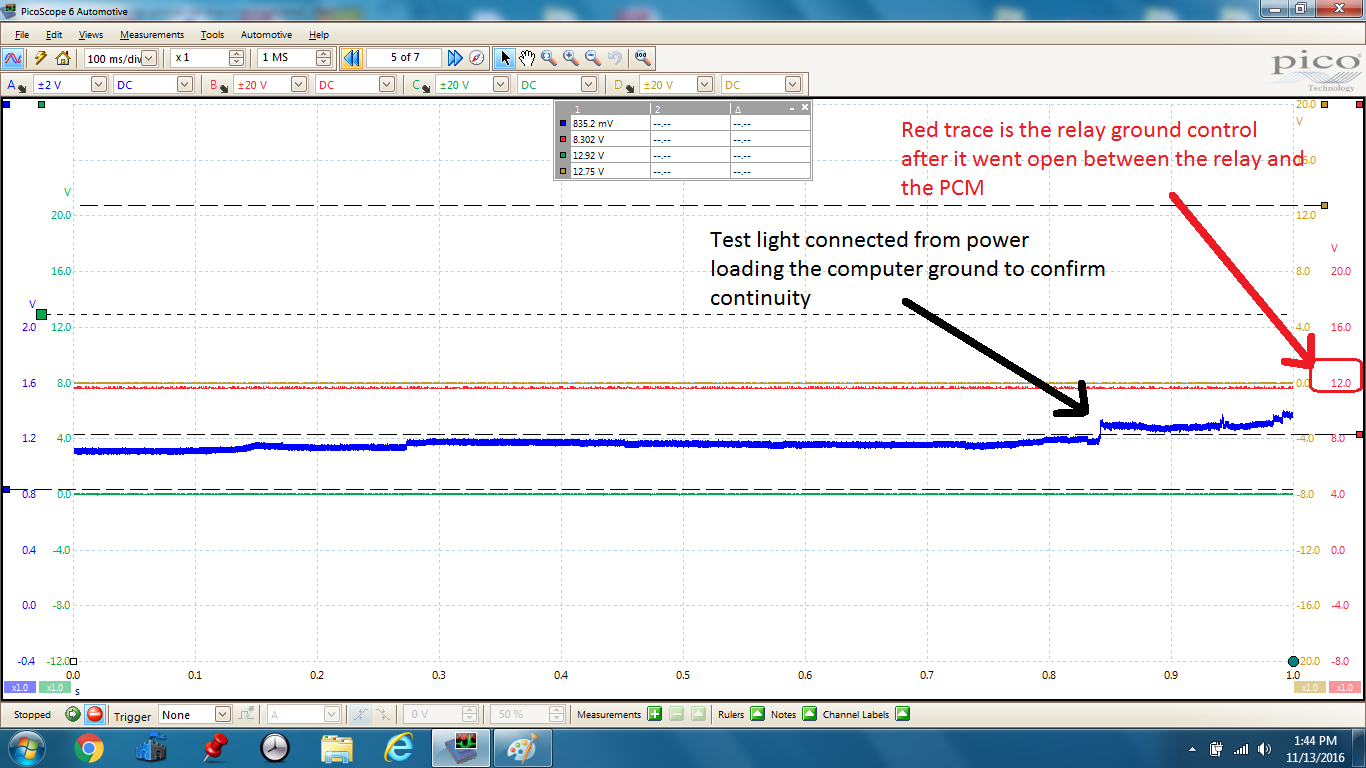Click the red stop capture button
Viewport: 1366px width, 768px height.
pyautogui.click(x=94, y=714)
